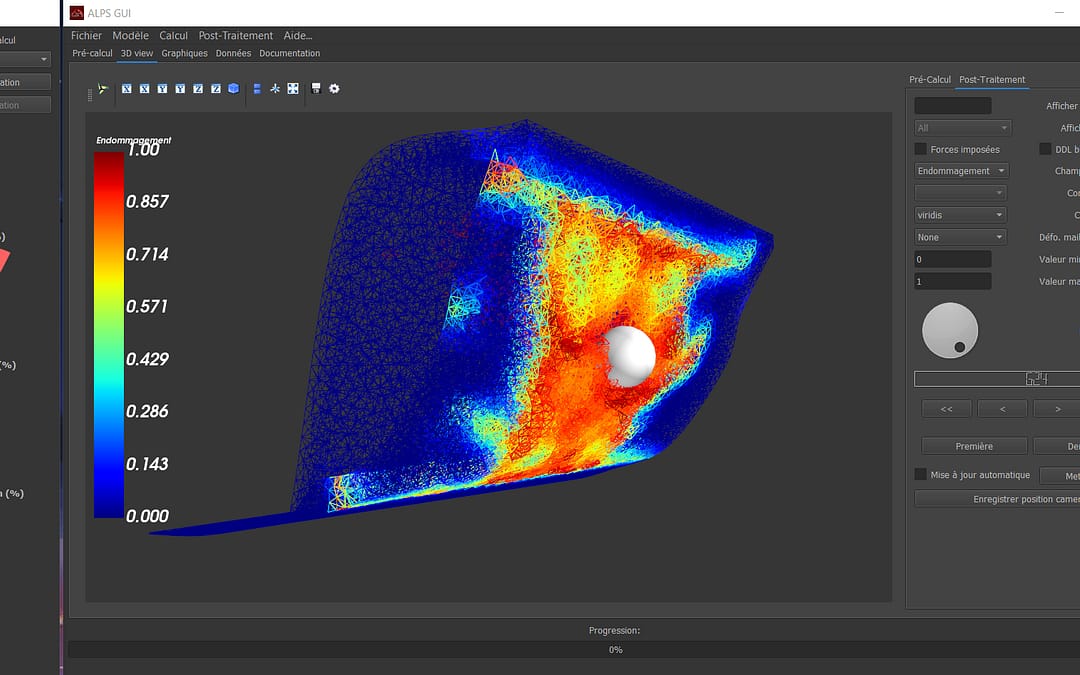Enable the Forces imposées checkbox
Image resolution: width=1080 pixels, height=675 pixels.
919,149
